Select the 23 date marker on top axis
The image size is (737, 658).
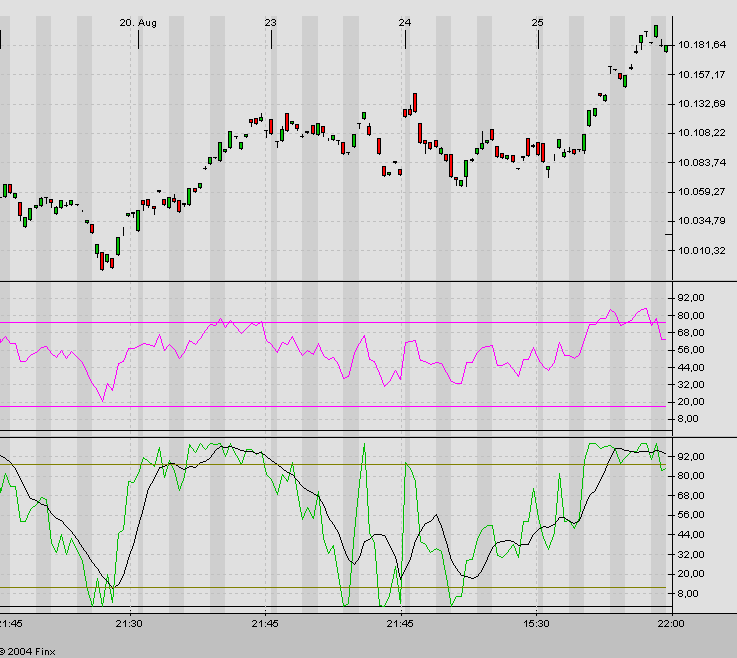[x=270, y=22]
